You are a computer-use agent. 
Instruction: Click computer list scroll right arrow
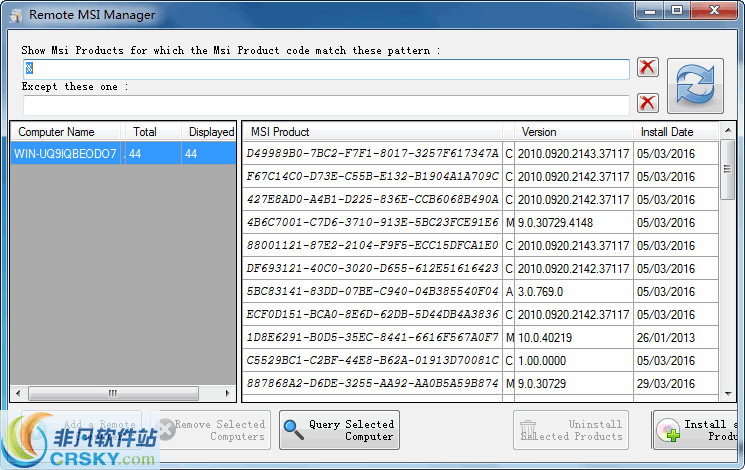point(228,393)
